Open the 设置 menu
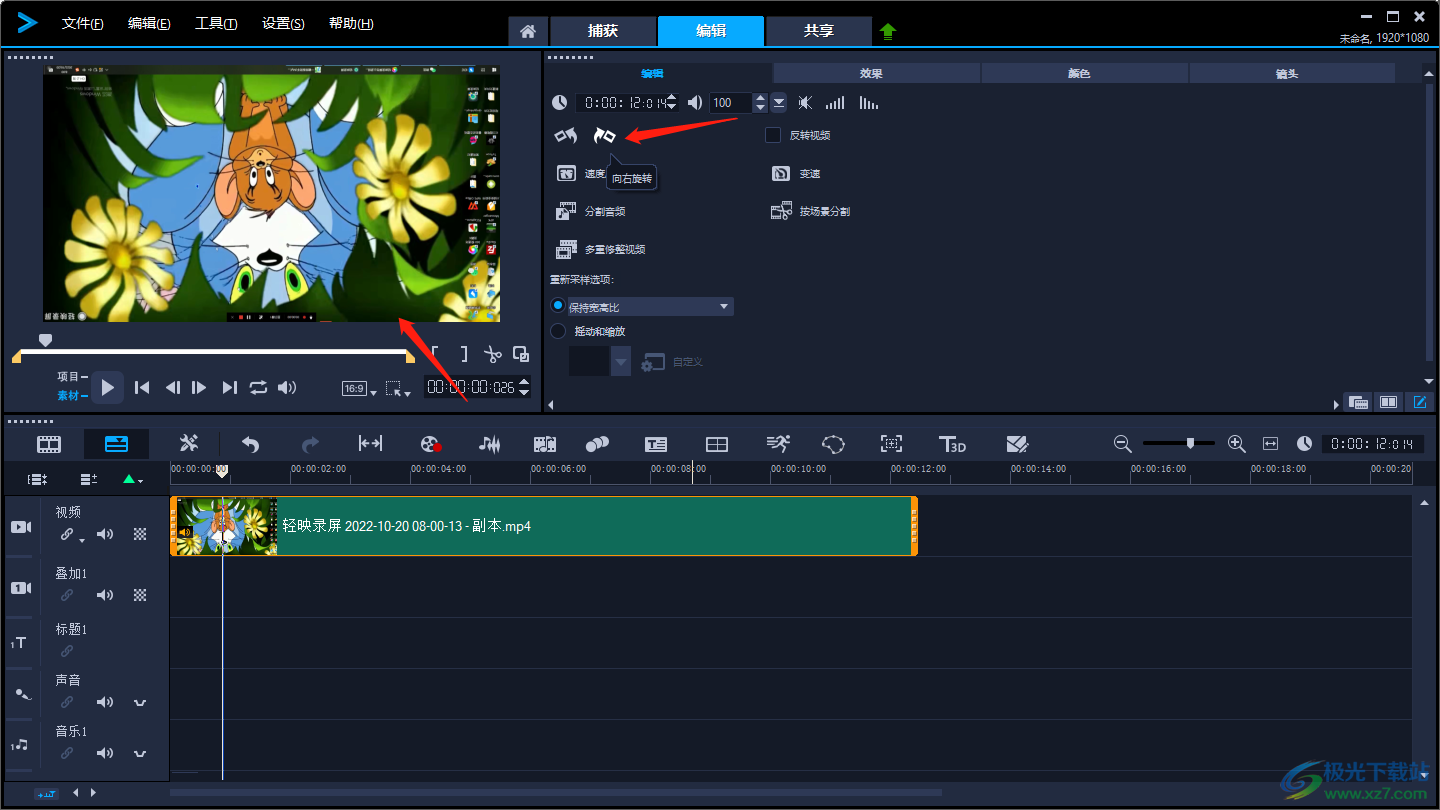This screenshot has width=1440, height=810. coord(283,23)
